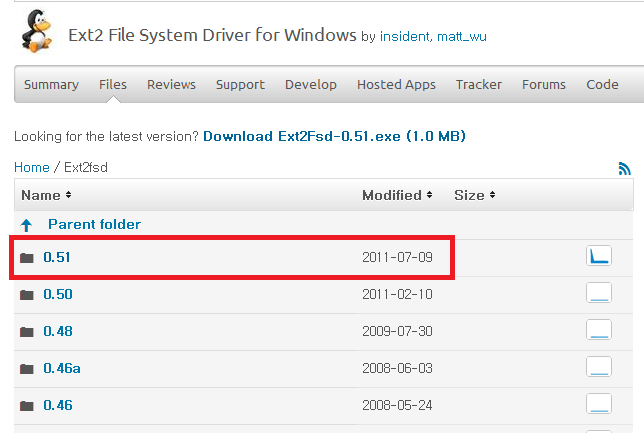
Task: Click the folder icon for 0.46a
Action: 27,369
